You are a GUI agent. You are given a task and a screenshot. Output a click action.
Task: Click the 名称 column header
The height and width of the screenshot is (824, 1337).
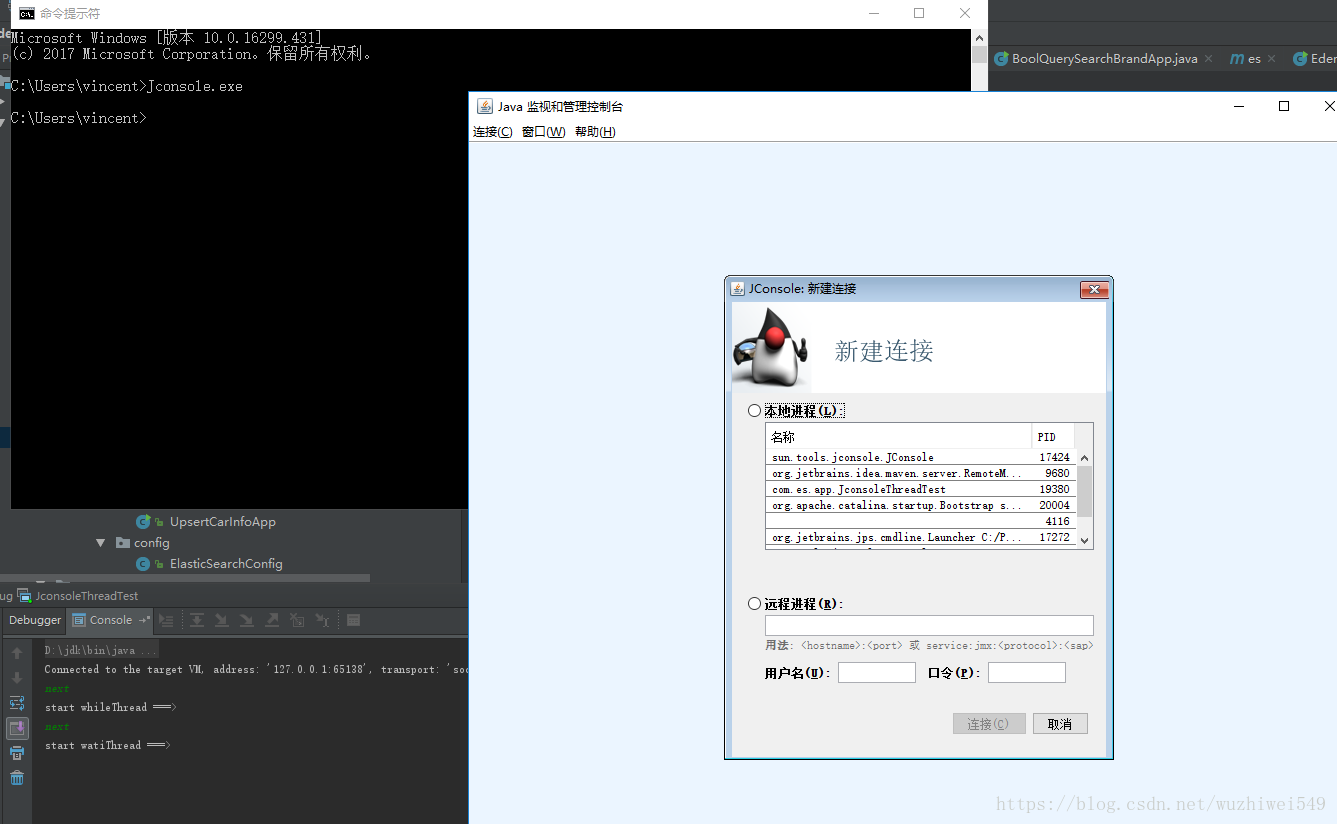pos(899,437)
